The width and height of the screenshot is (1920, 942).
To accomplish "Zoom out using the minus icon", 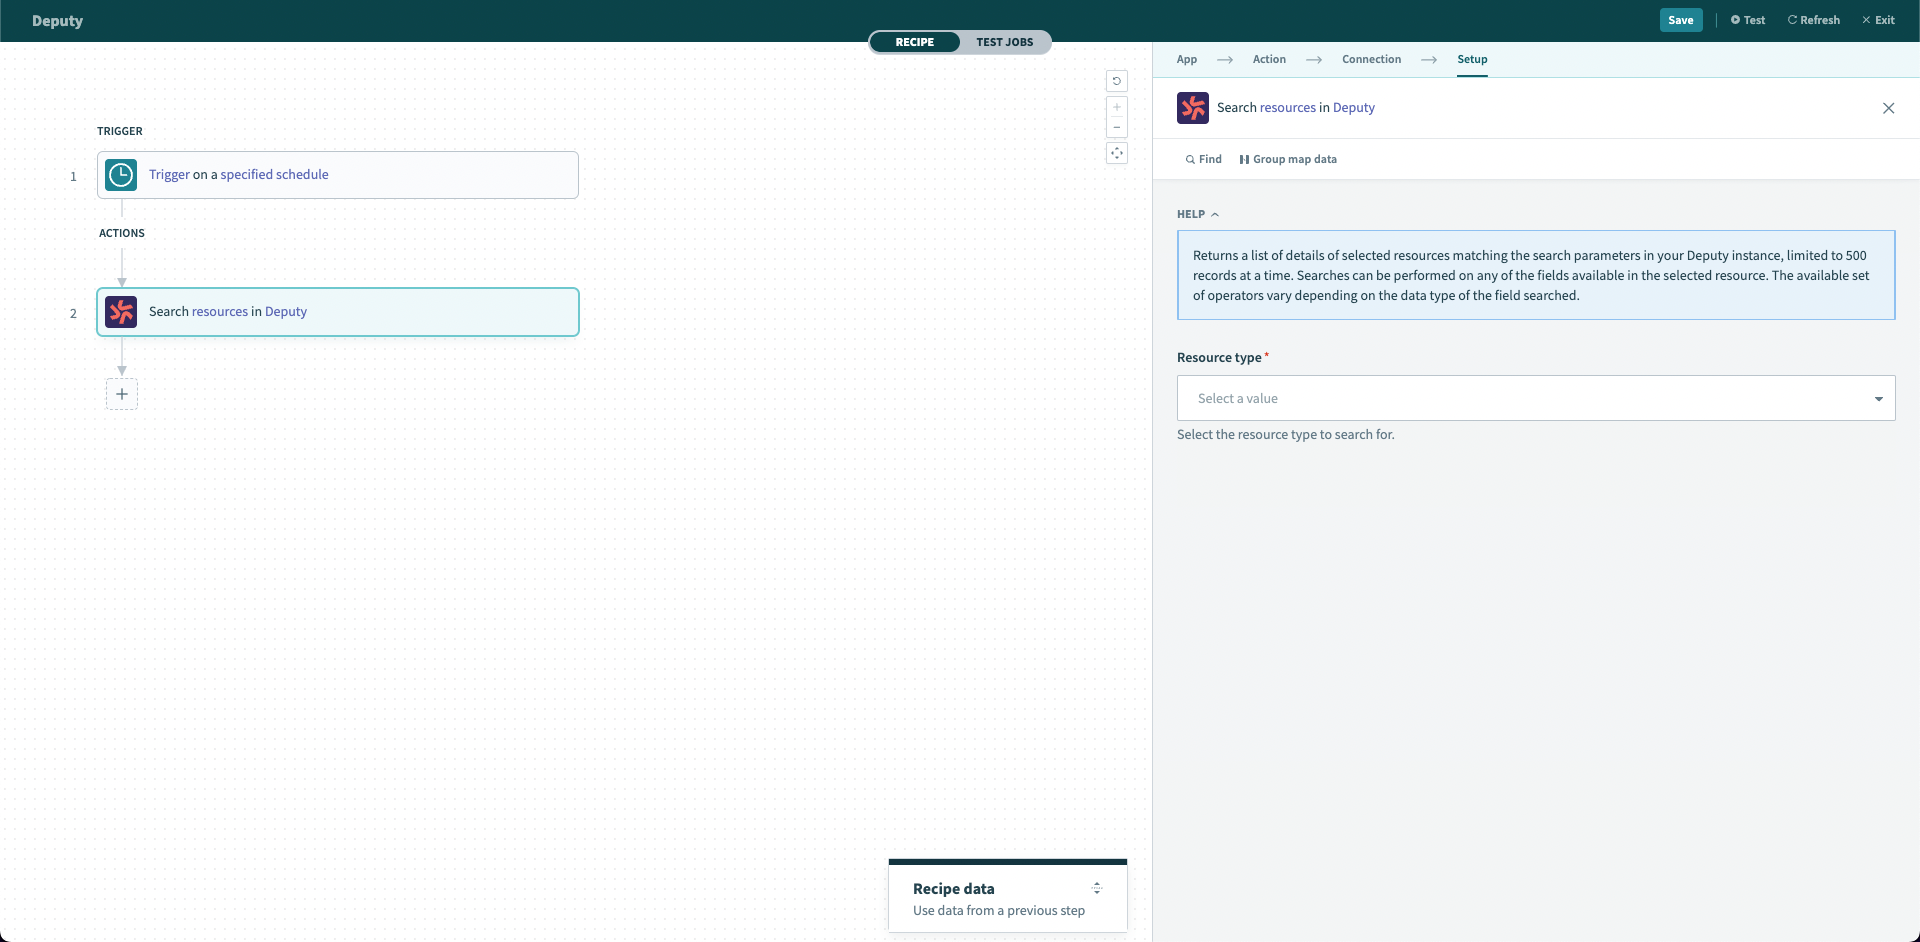I will click(x=1117, y=127).
